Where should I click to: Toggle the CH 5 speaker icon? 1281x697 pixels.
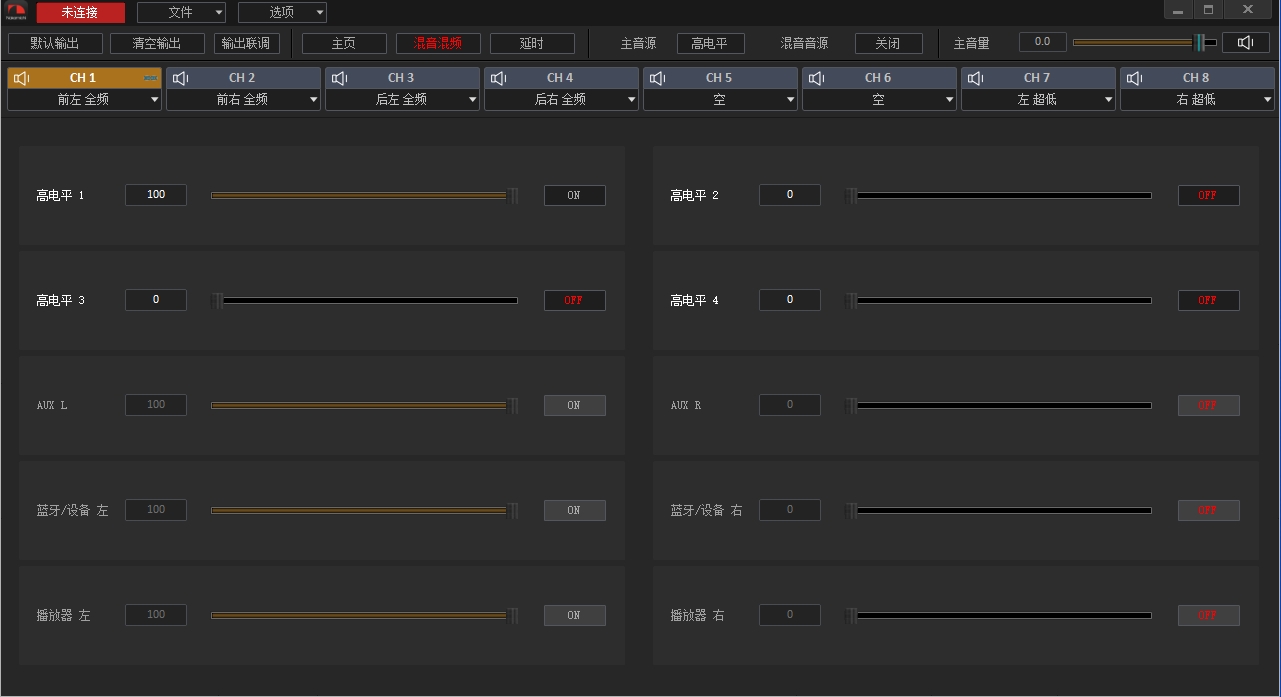[658, 78]
